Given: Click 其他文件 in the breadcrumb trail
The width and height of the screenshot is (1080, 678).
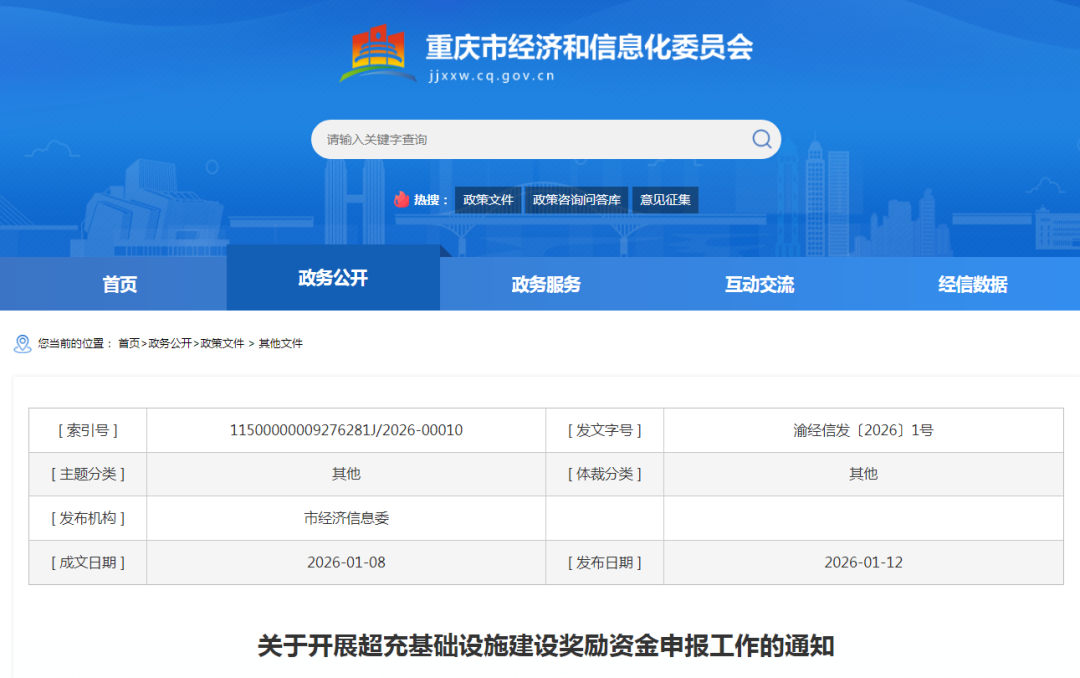Looking at the screenshot, I should coord(281,344).
